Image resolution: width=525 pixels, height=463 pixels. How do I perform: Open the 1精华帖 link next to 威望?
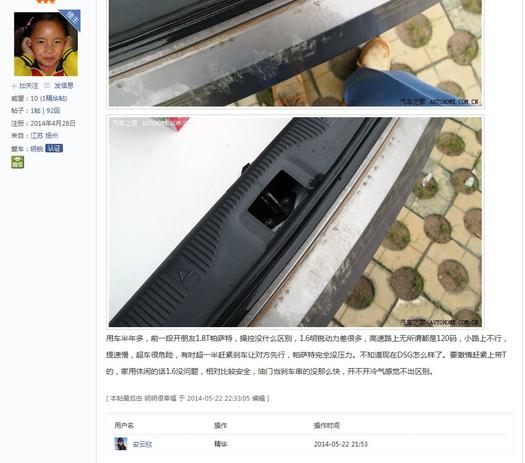coord(54,98)
